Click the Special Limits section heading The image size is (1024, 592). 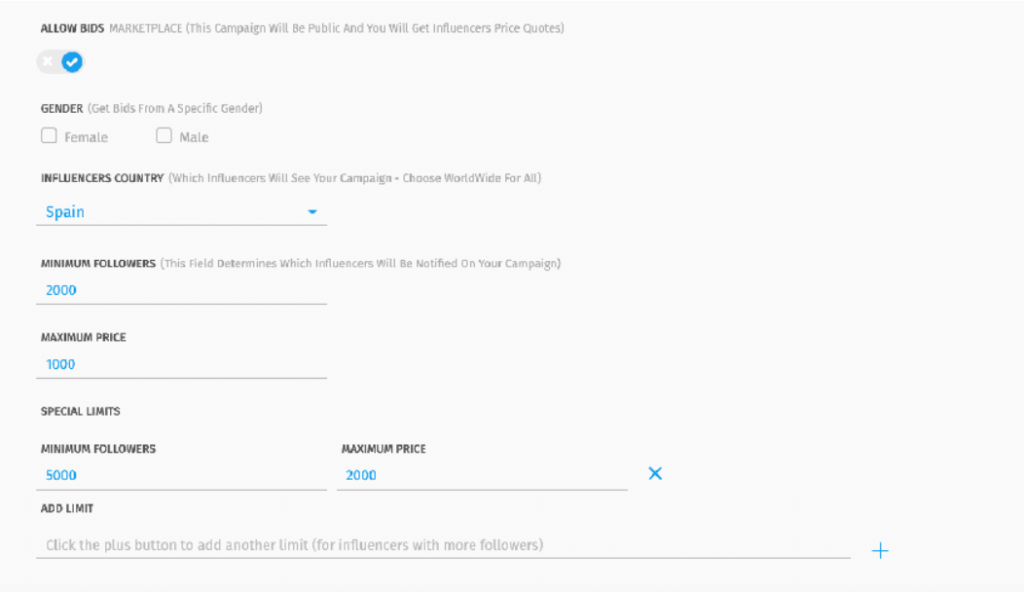click(80, 411)
